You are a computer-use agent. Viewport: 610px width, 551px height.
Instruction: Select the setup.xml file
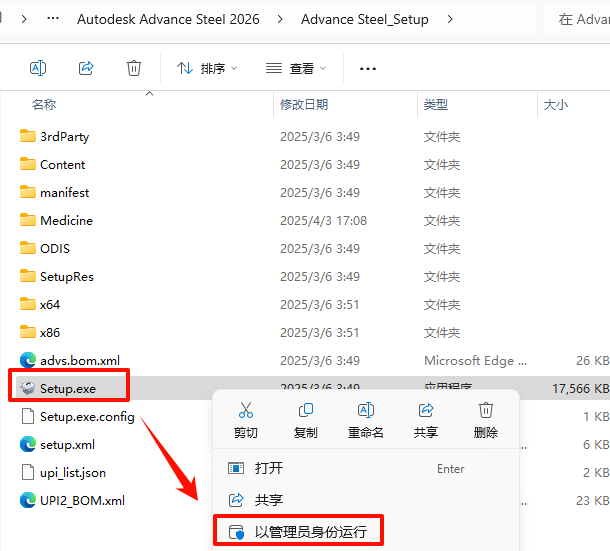[x=58, y=445]
